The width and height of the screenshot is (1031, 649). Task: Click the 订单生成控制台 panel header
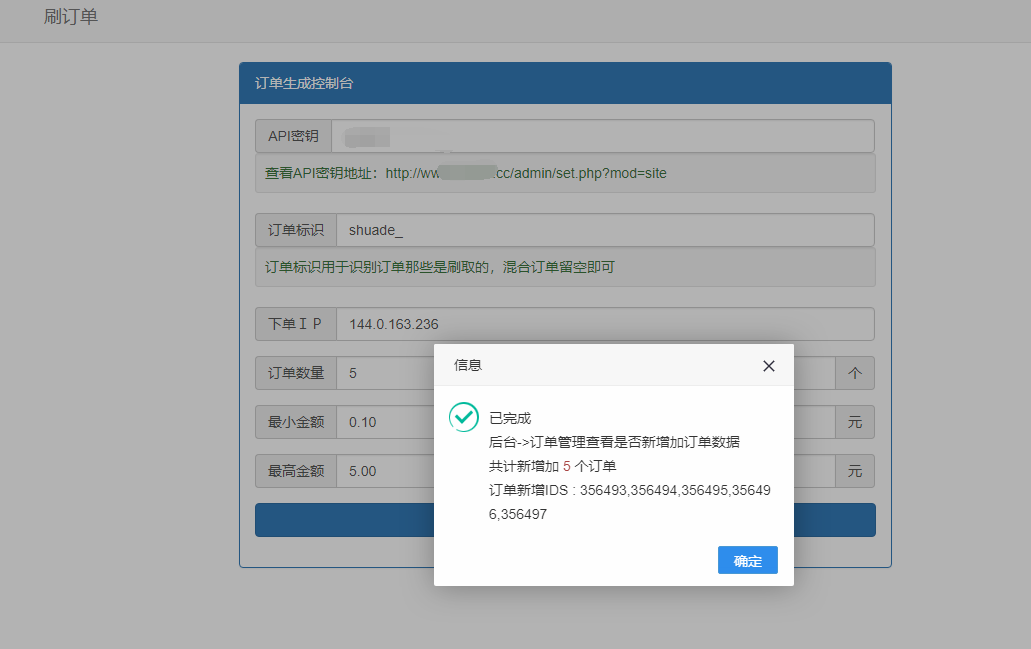(565, 83)
